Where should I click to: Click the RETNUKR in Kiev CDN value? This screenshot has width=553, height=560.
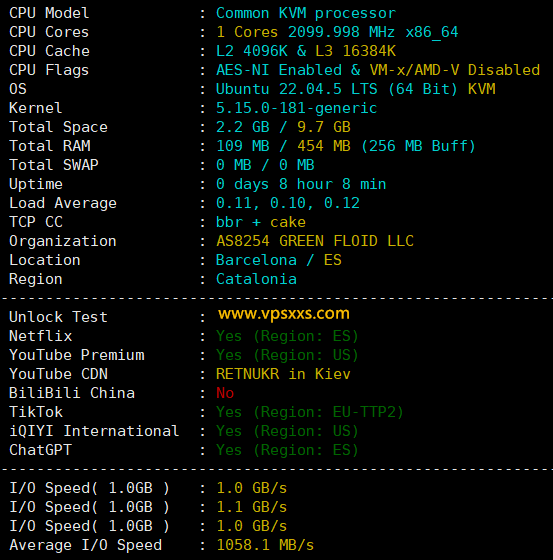[283, 374]
